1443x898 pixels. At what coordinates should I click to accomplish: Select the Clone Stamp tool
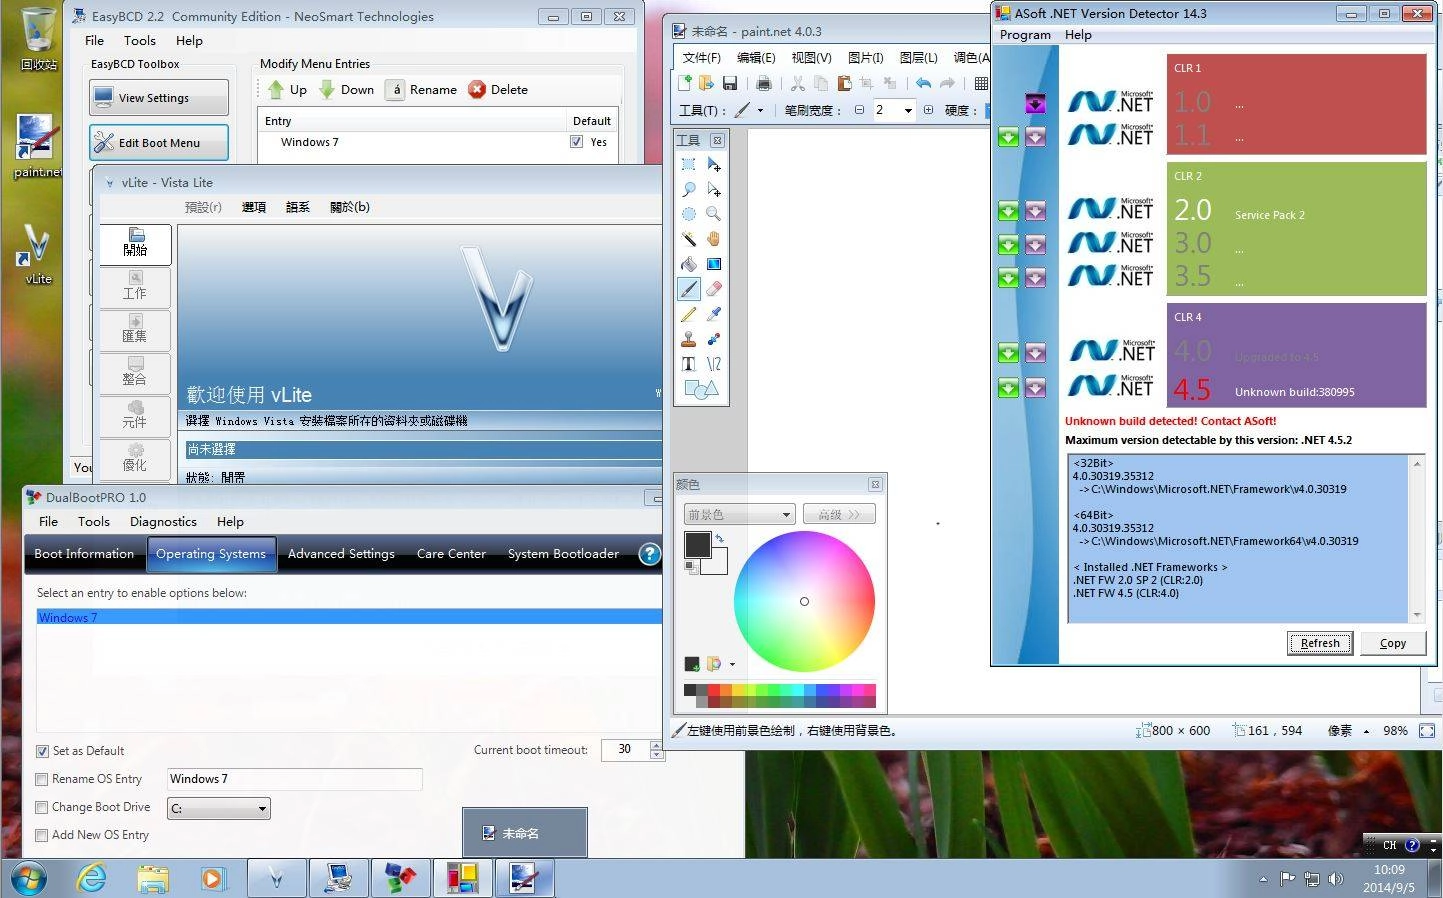click(688, 339)
